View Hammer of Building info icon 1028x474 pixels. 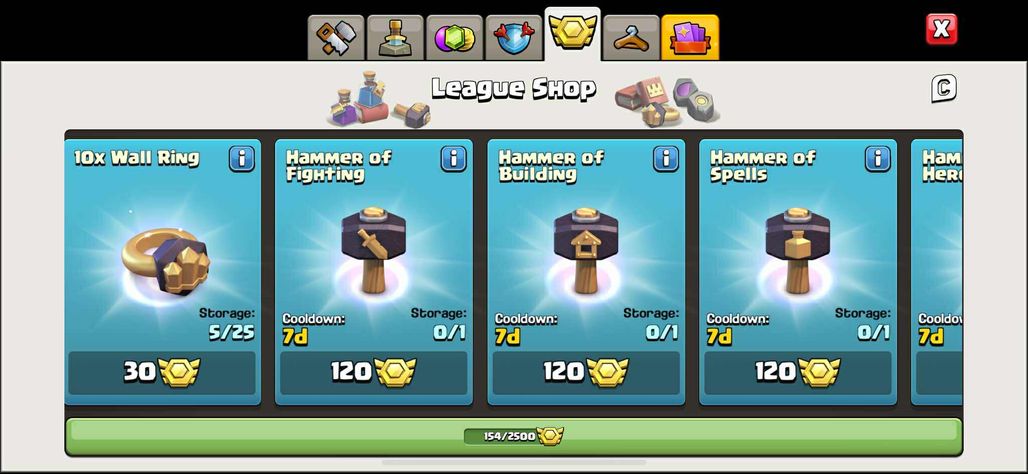[665, 159]
